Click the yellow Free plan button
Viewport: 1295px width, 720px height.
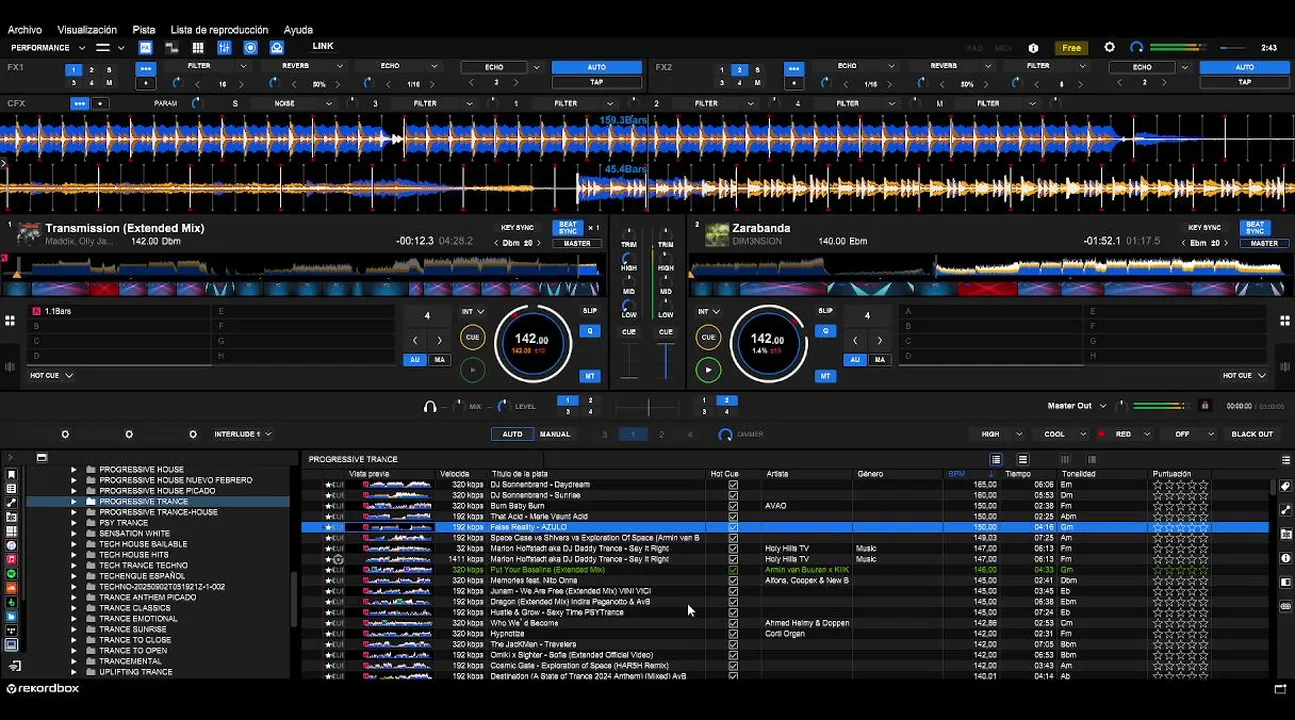pos(1071,48)
